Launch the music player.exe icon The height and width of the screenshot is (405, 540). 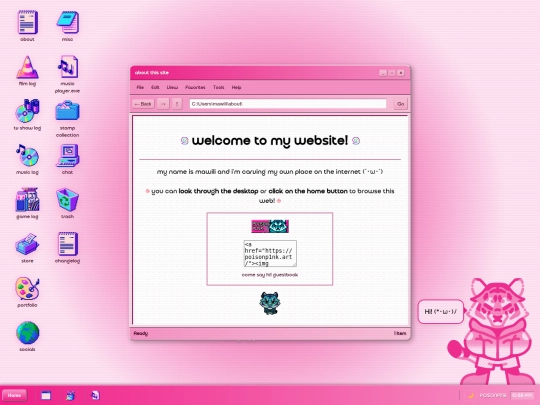68,67
